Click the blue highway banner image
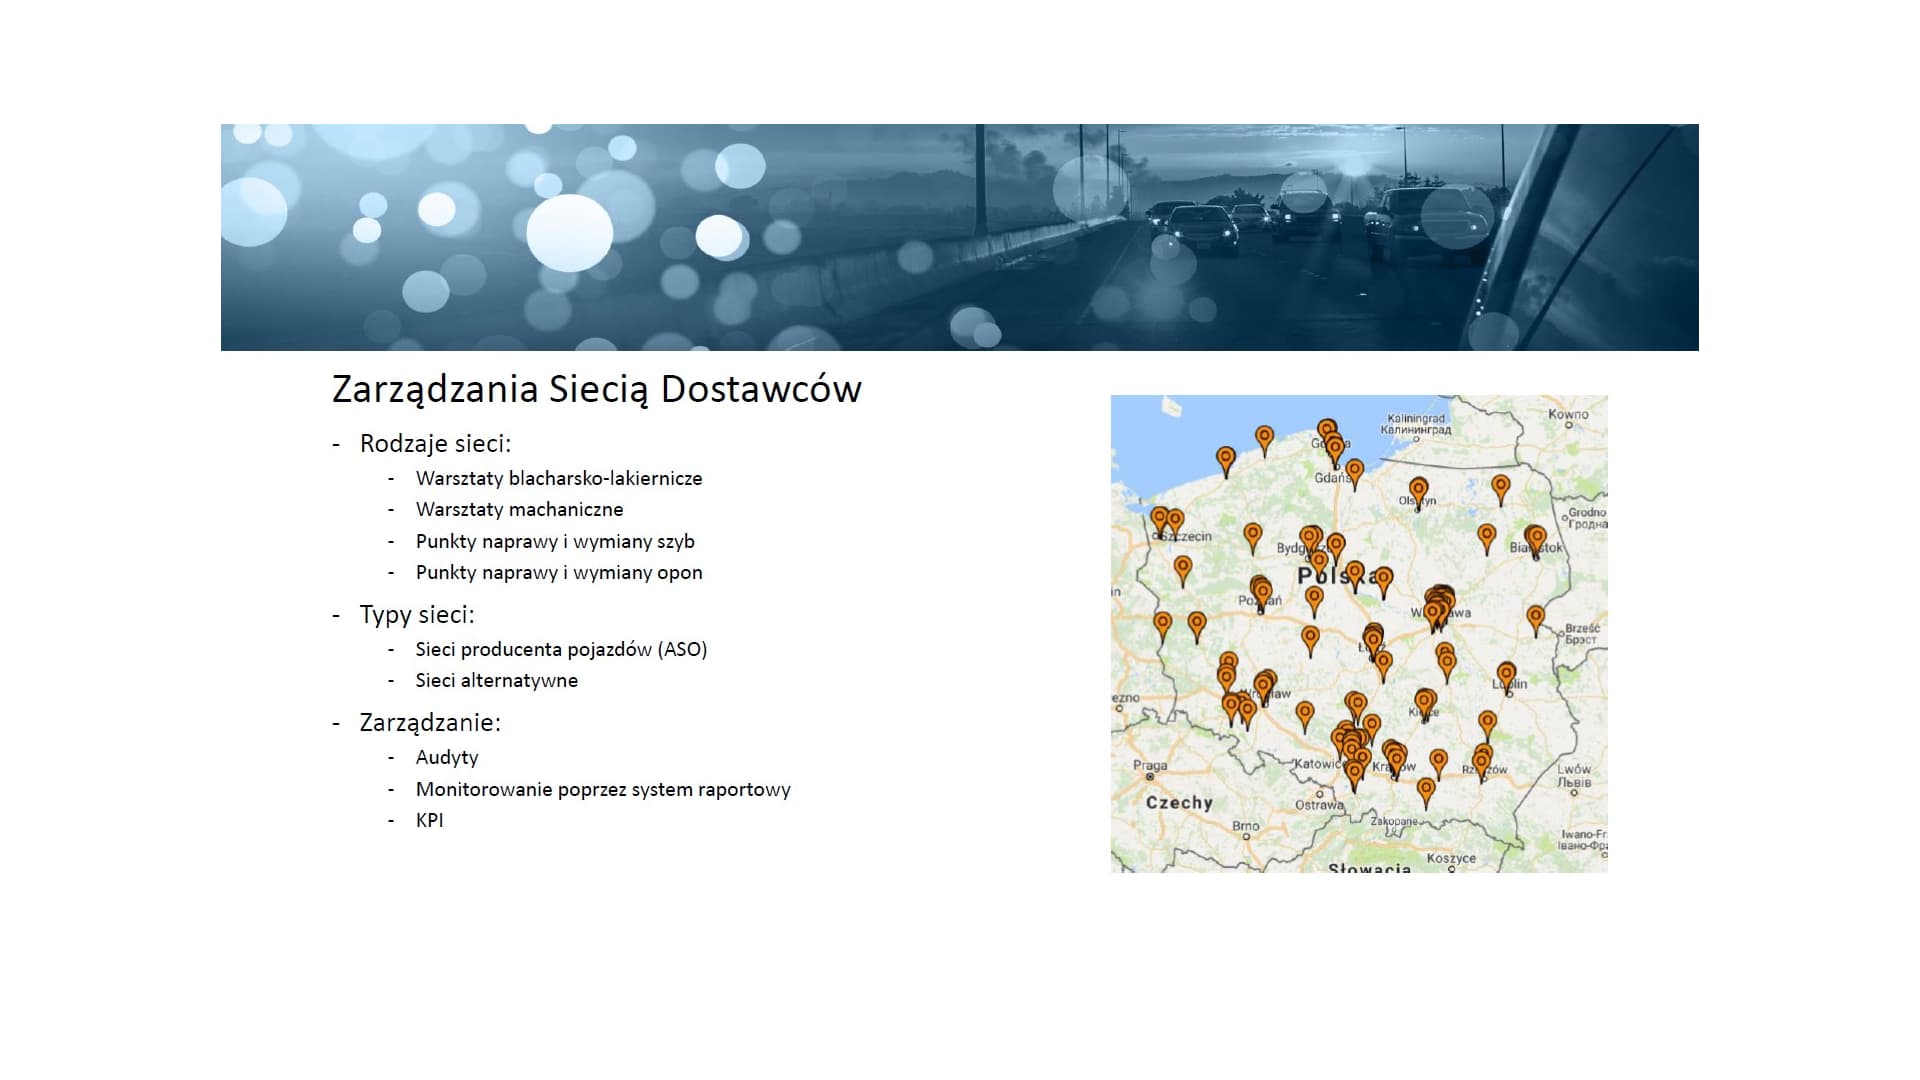Viewport: 1920px width, 1080px height. [959, 237]
